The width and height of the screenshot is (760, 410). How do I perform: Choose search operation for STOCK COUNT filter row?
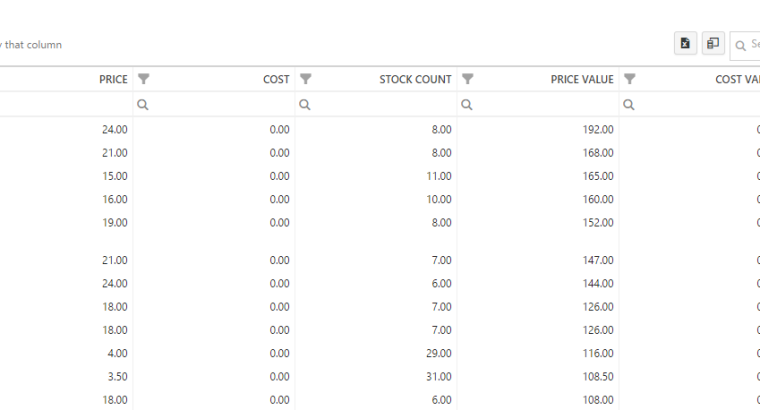304,104
